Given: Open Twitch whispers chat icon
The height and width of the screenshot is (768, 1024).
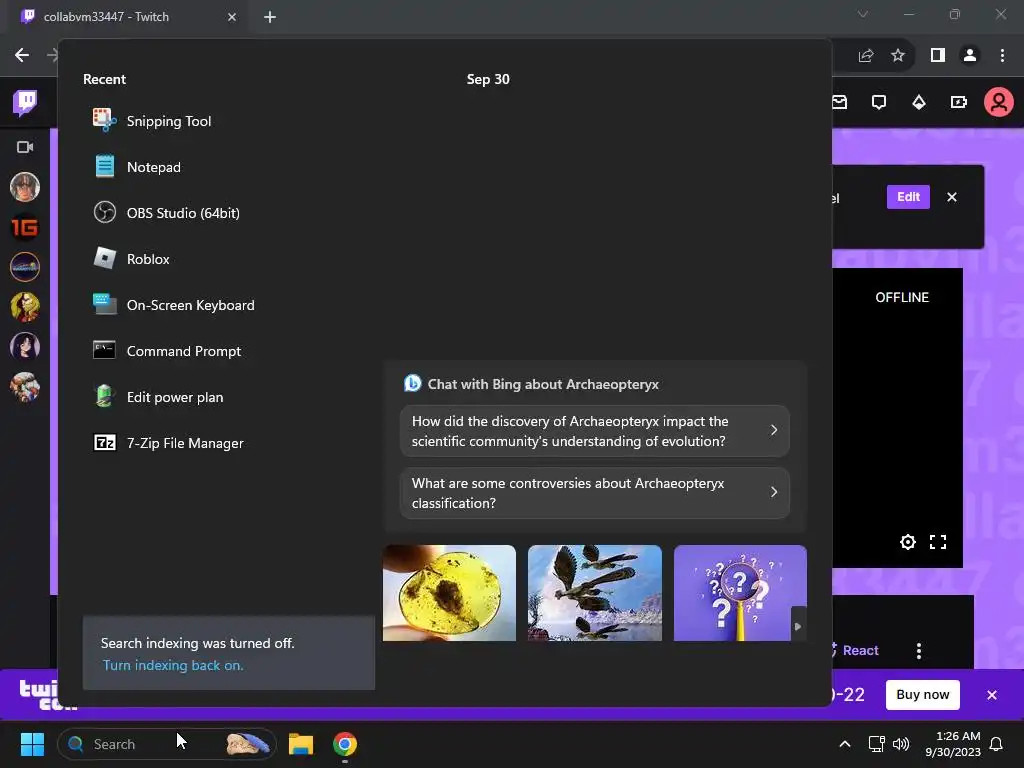Looking at the screenshot, I should (879, 102).
